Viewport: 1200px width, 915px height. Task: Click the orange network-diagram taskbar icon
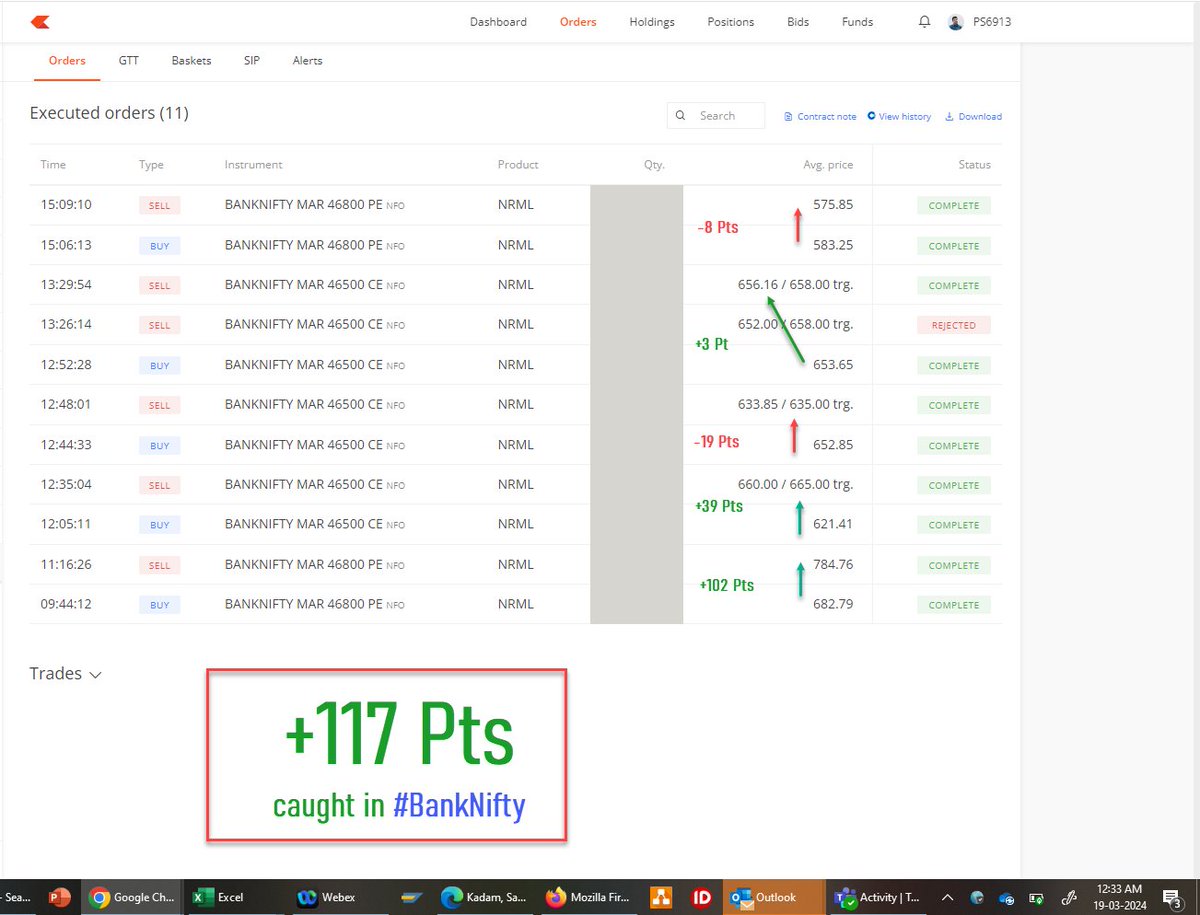click(x=660, y=897)
